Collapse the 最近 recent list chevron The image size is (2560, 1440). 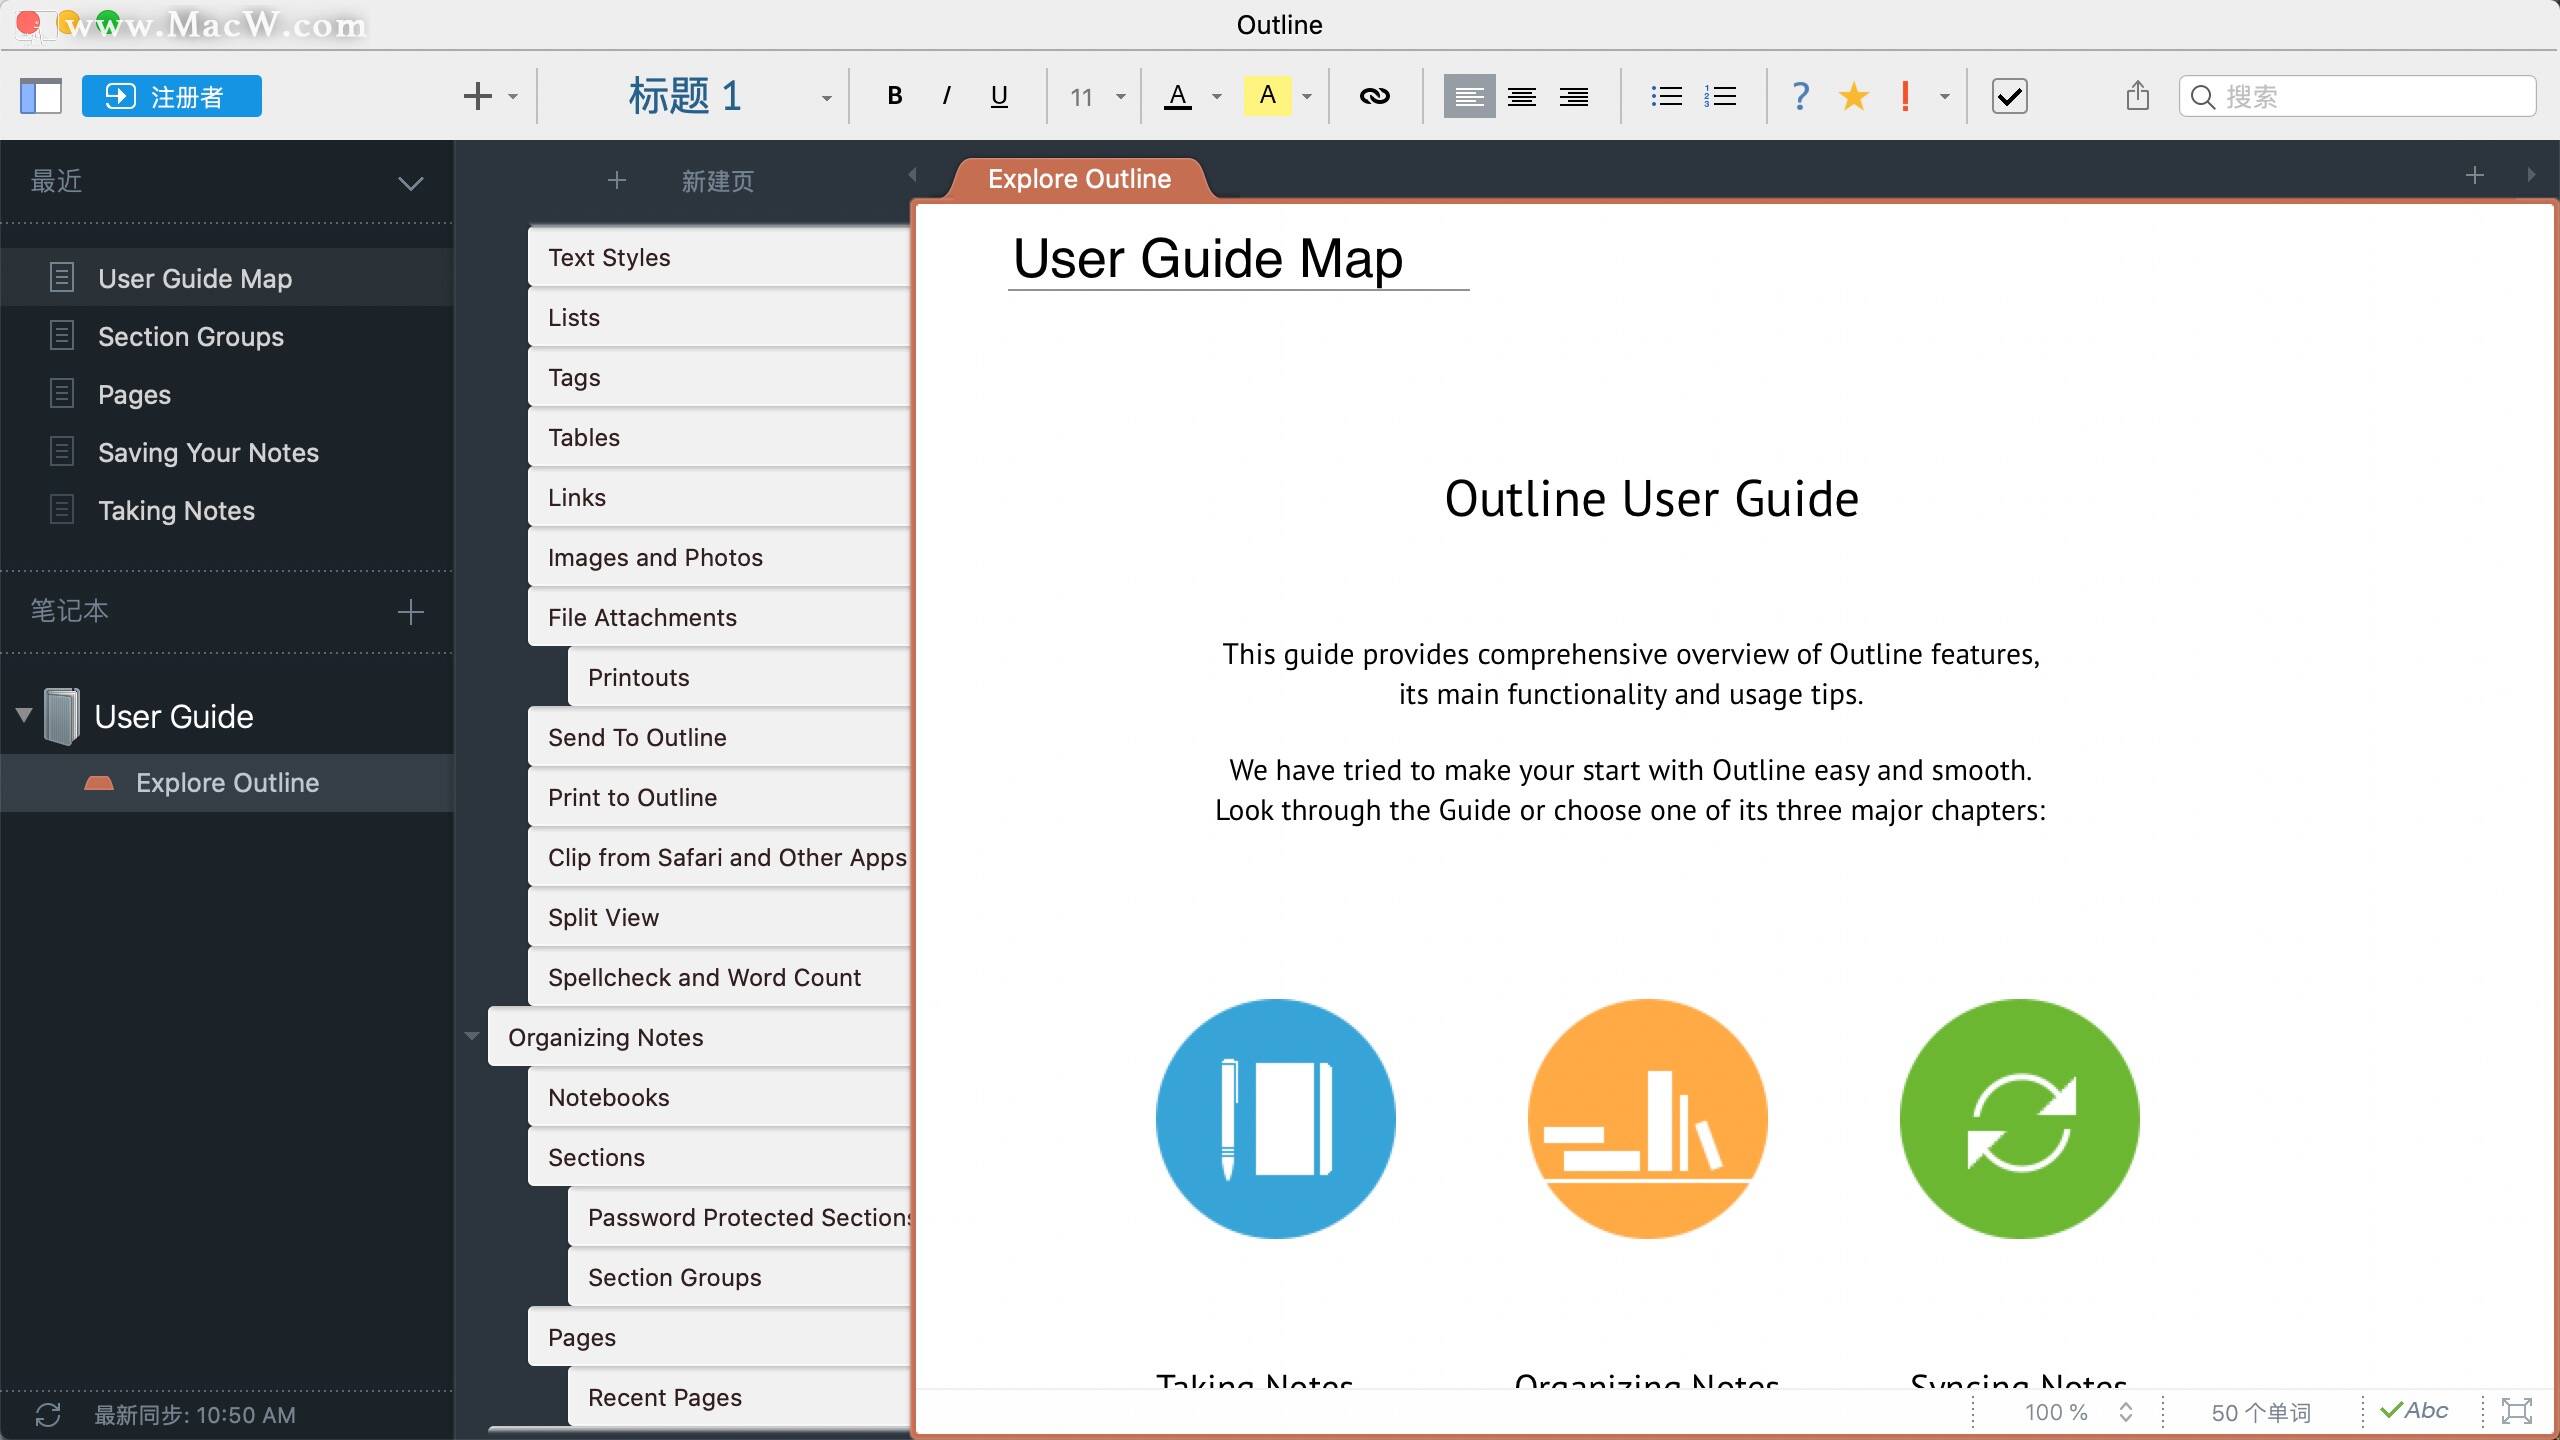[x=411, y=183]
